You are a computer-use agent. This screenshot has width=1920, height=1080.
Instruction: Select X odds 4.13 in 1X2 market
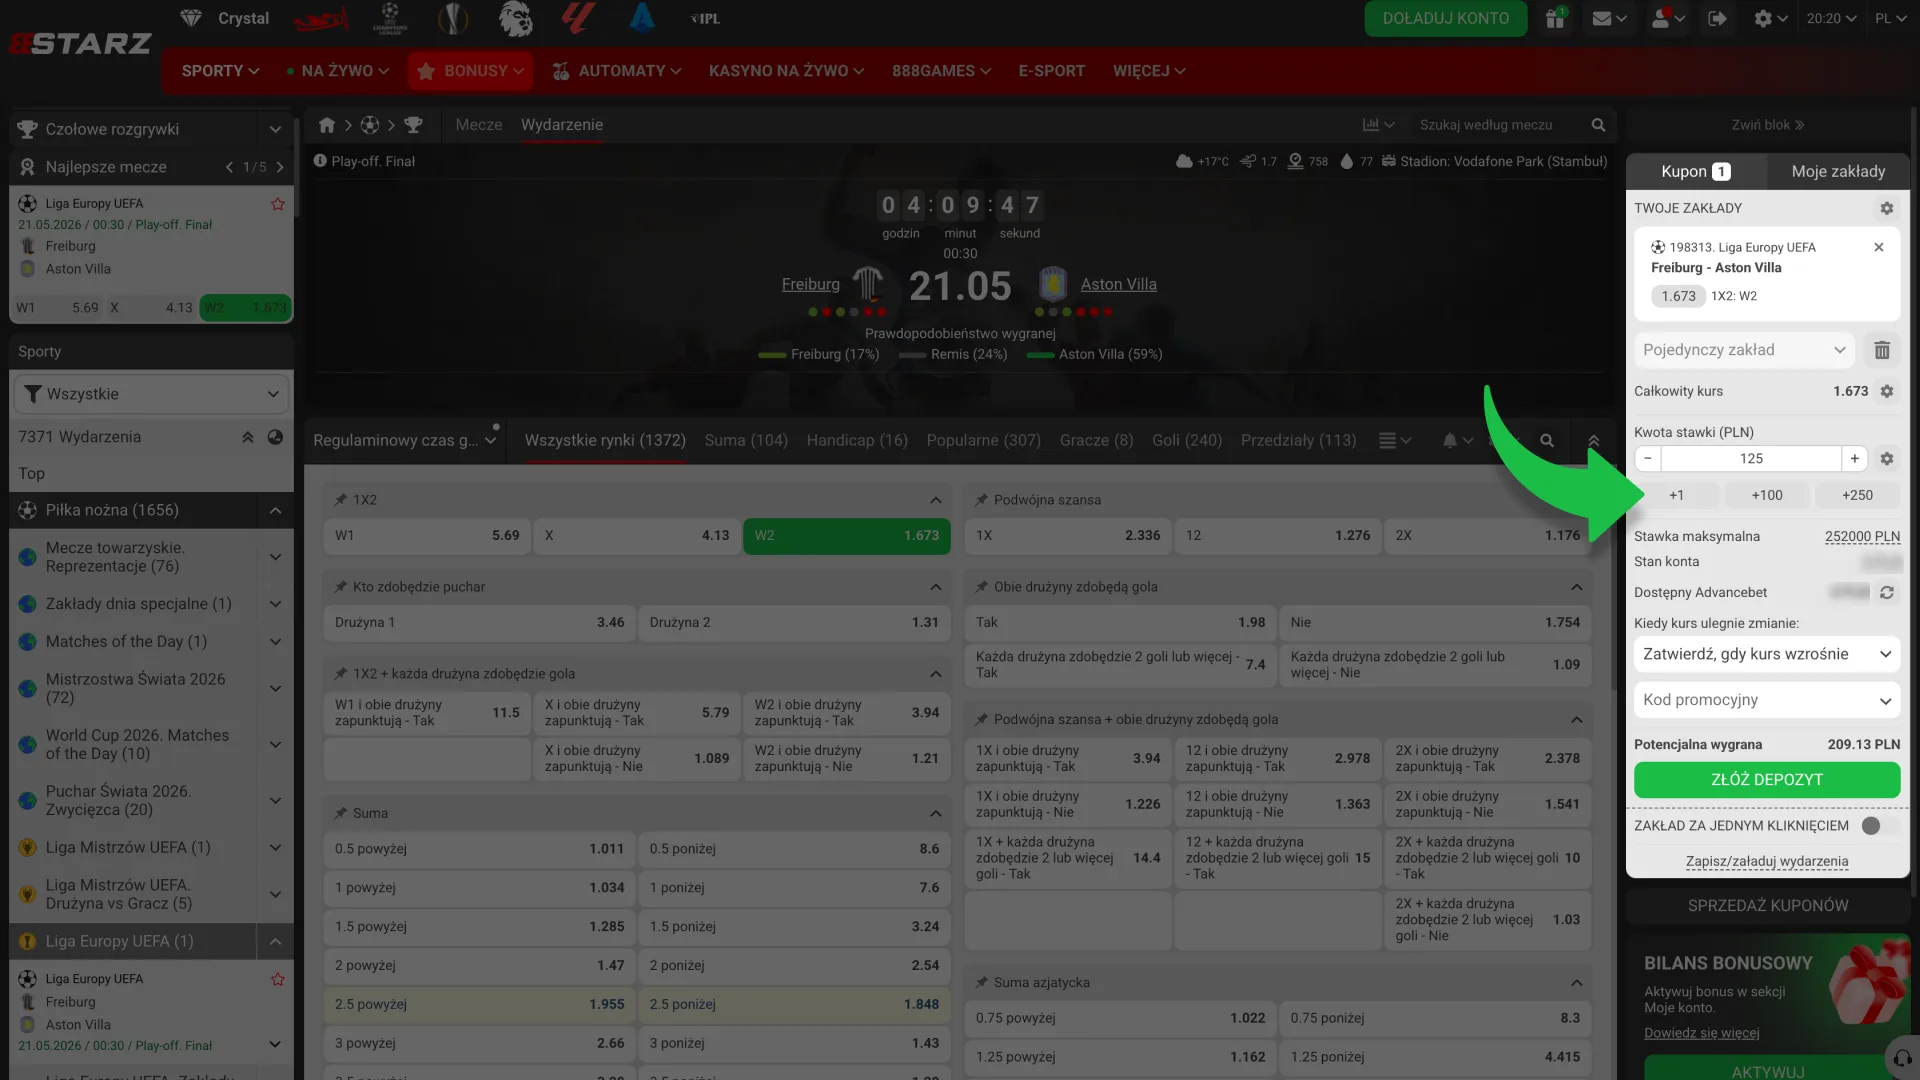click(637, 536)
